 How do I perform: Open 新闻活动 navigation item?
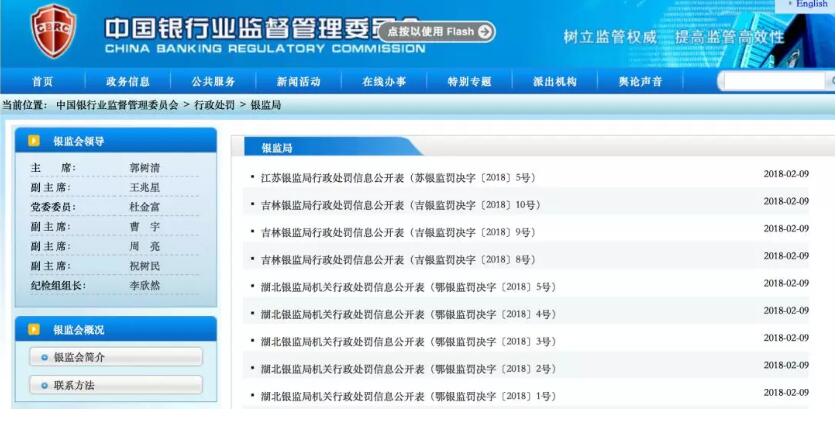(299, 82)
